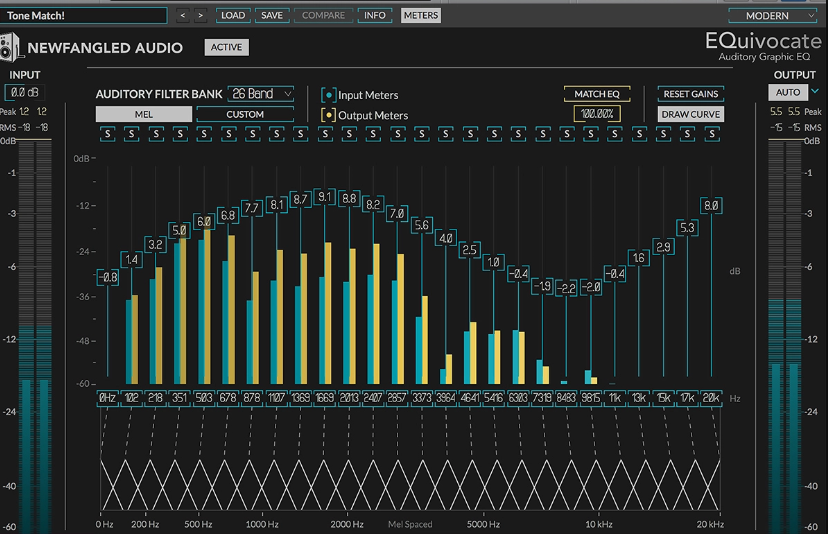828x534 pixels.
Task: Solo the 878 Hz band
Action: (252, 134)
